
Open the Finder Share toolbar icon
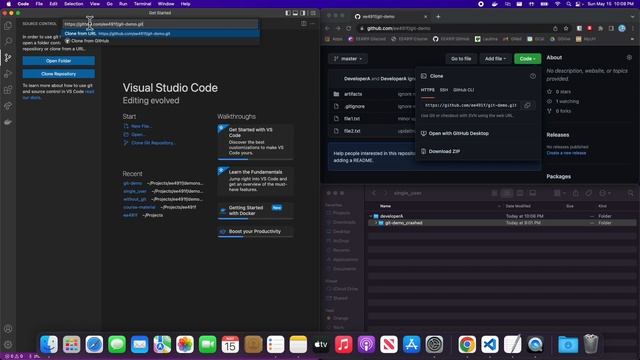(x=576, y=193)
